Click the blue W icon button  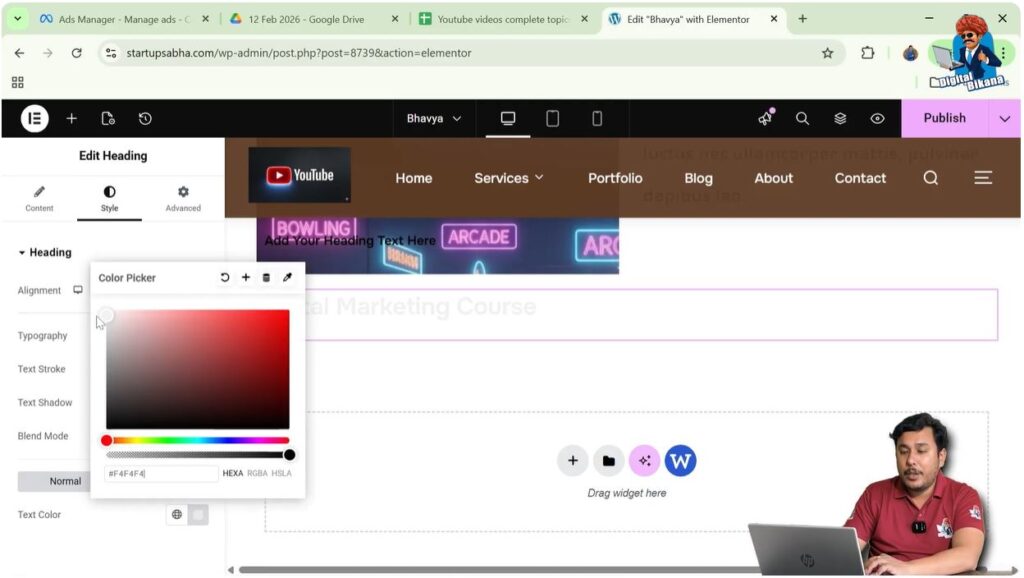pos(680,461)
